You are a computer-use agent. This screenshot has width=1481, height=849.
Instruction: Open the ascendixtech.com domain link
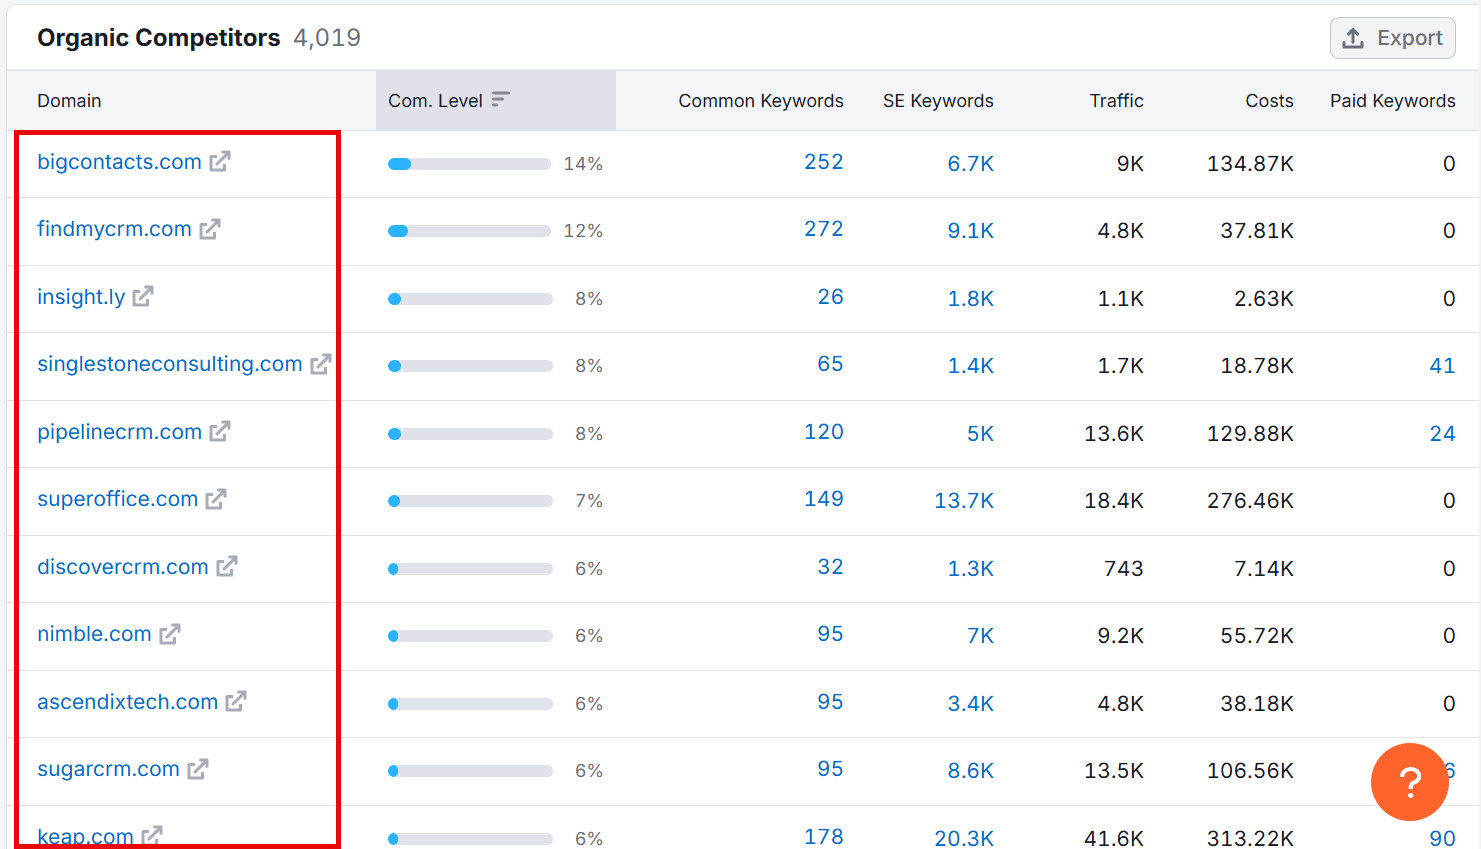click(127, 702)
